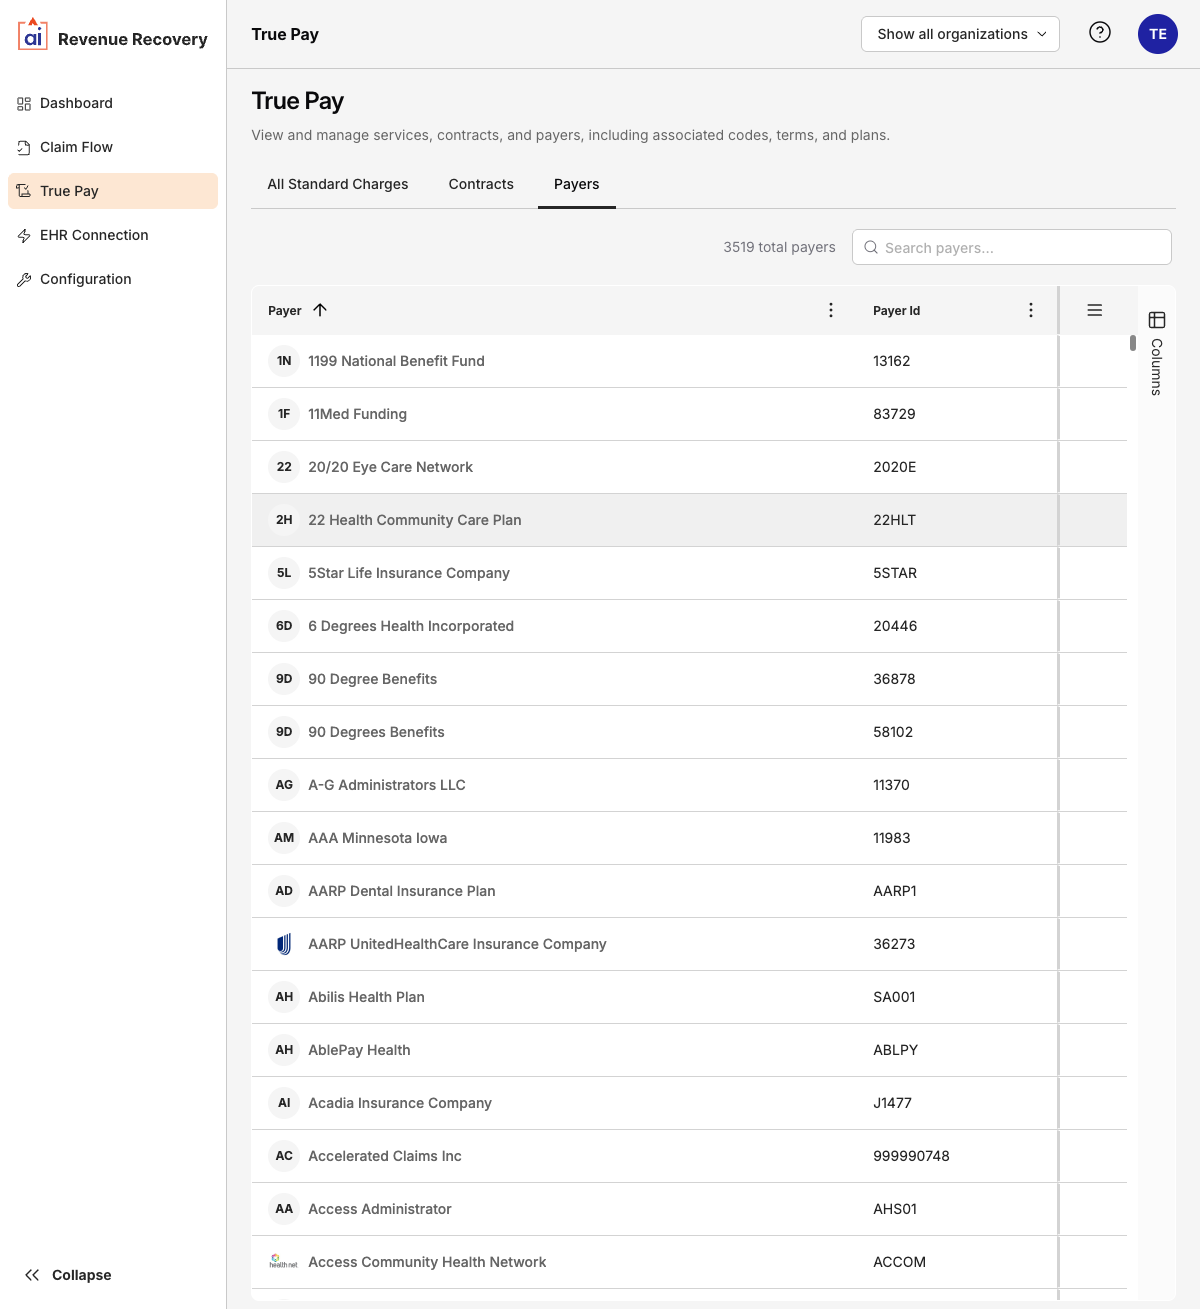Screen dimensions: 1200x1309
Task: Switch to the All Standard Charges tab
Action: point(337,184)
